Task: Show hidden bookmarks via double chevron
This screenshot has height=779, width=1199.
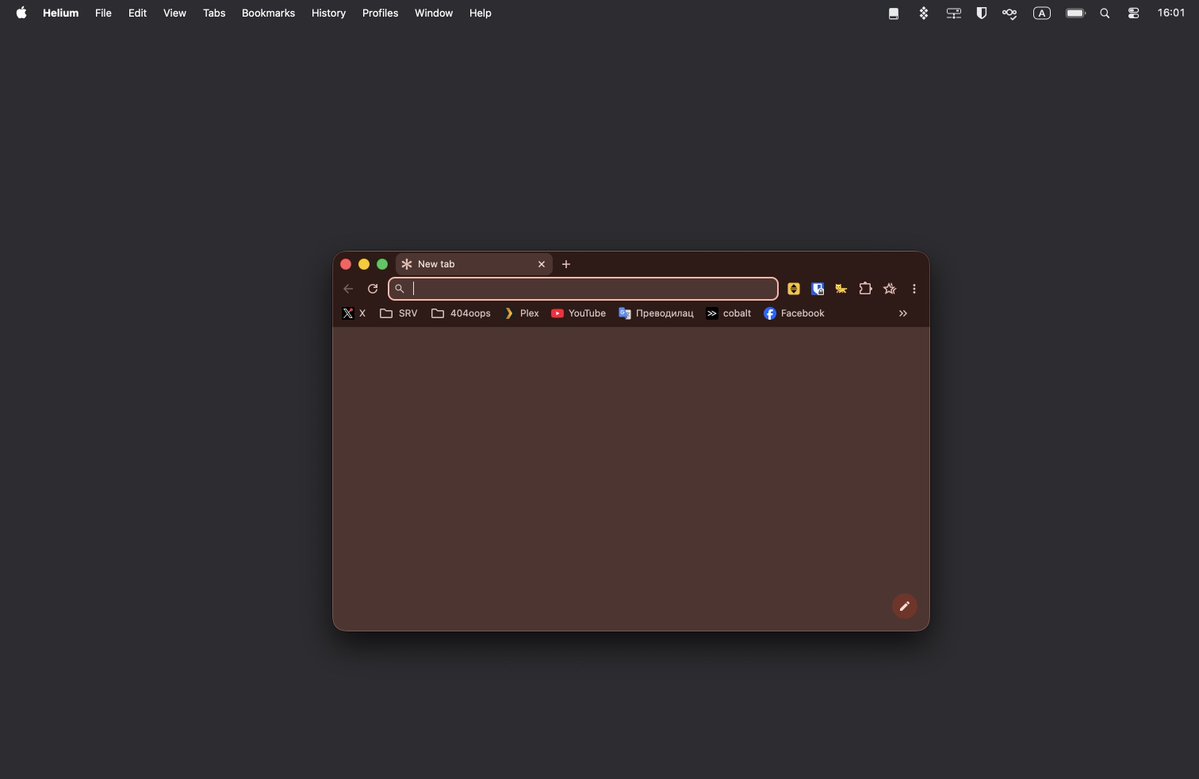Action: pyautogui.click(x=903, y=313)
